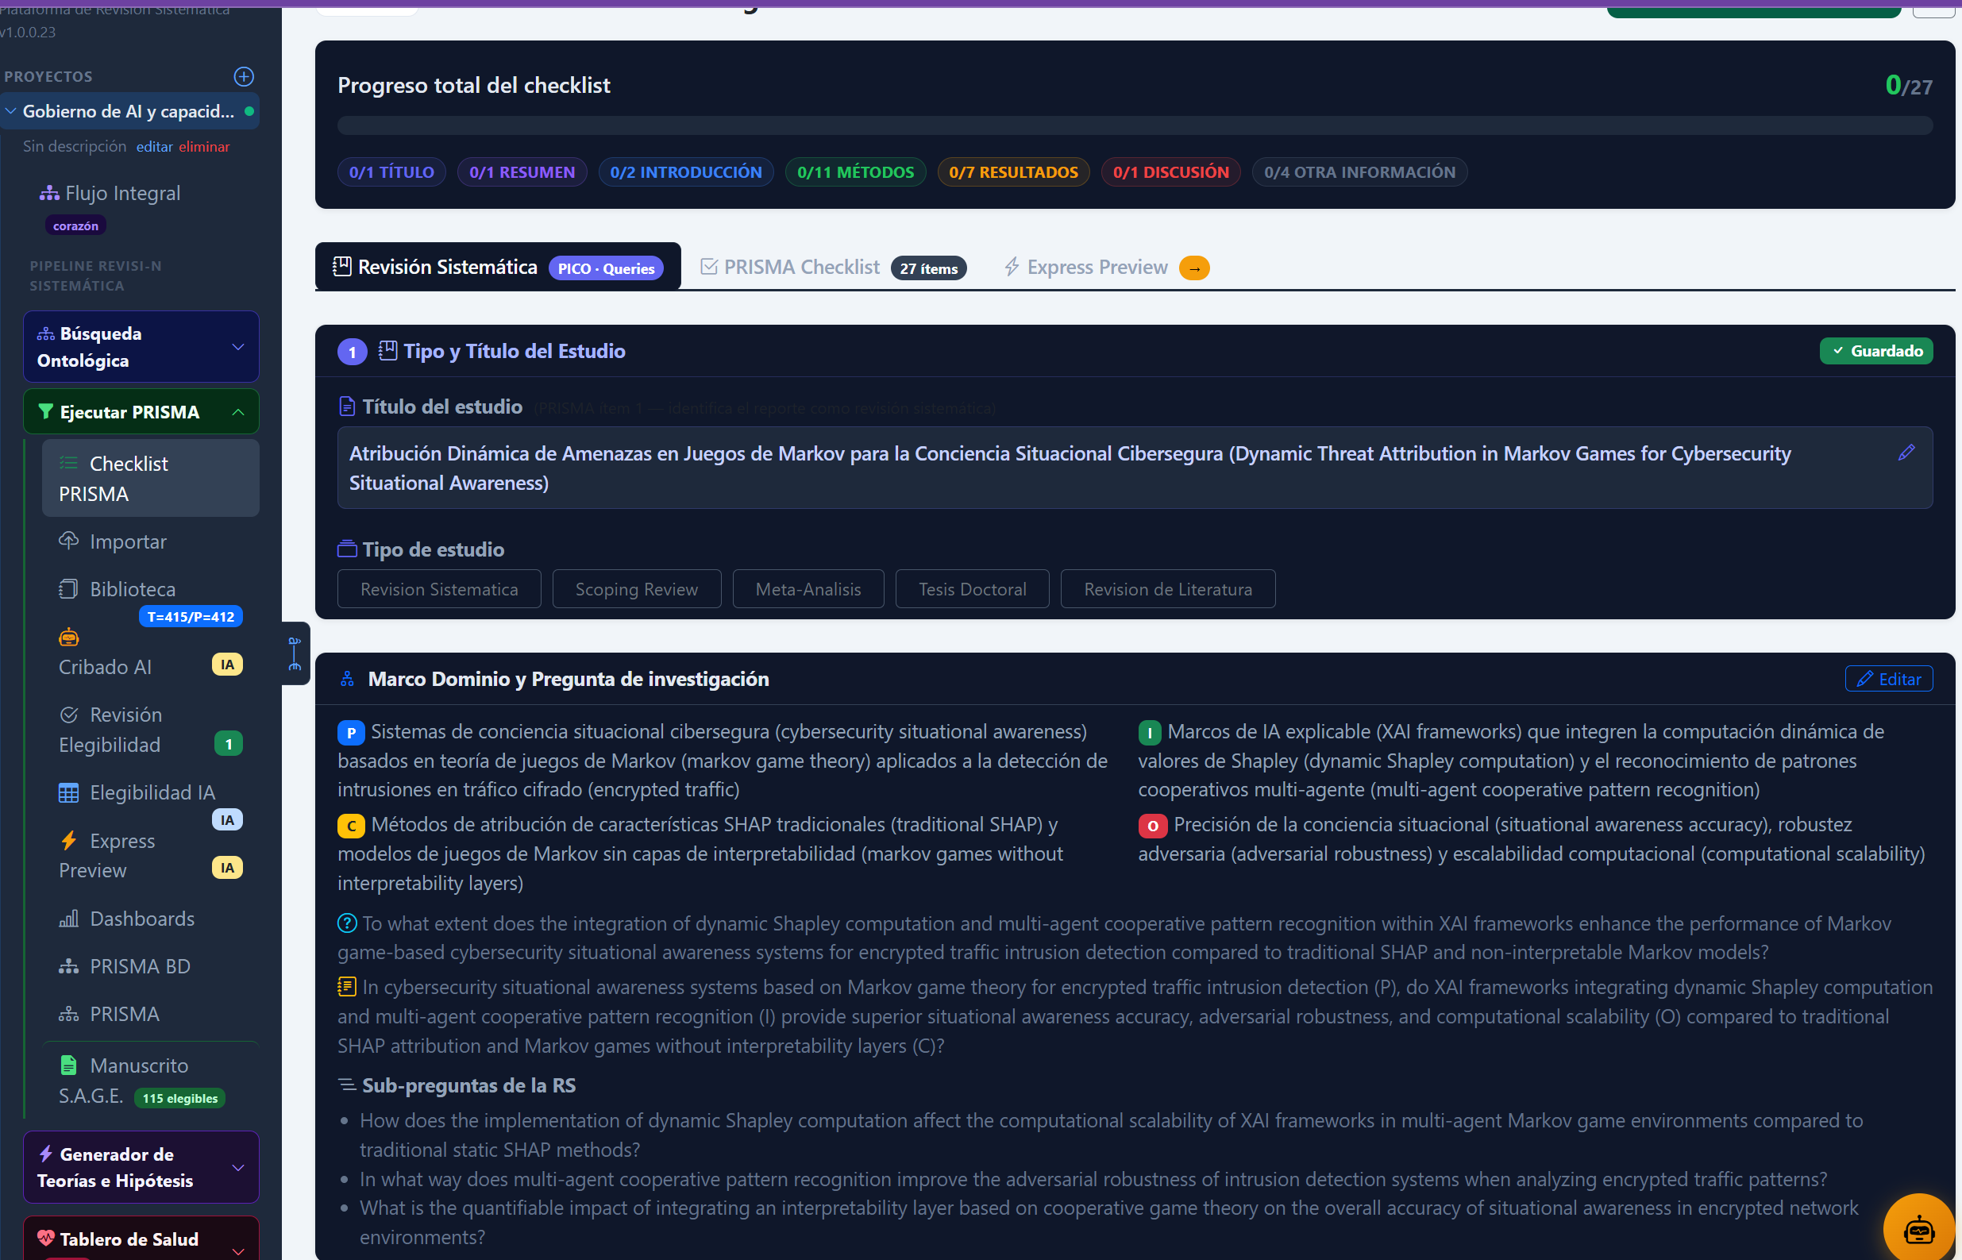Click the Express Preview lightning icon in sidebar
Image resolution: width=1962 pixels, height=1260 pixels.
(x=68, y=840)
